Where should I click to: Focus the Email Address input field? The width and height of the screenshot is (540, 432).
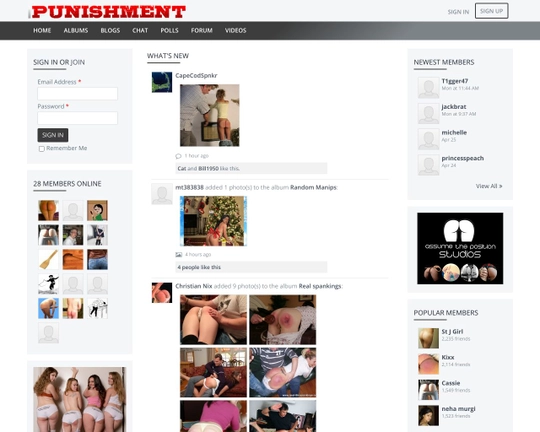pyautogui.click(x=77, y=94)
